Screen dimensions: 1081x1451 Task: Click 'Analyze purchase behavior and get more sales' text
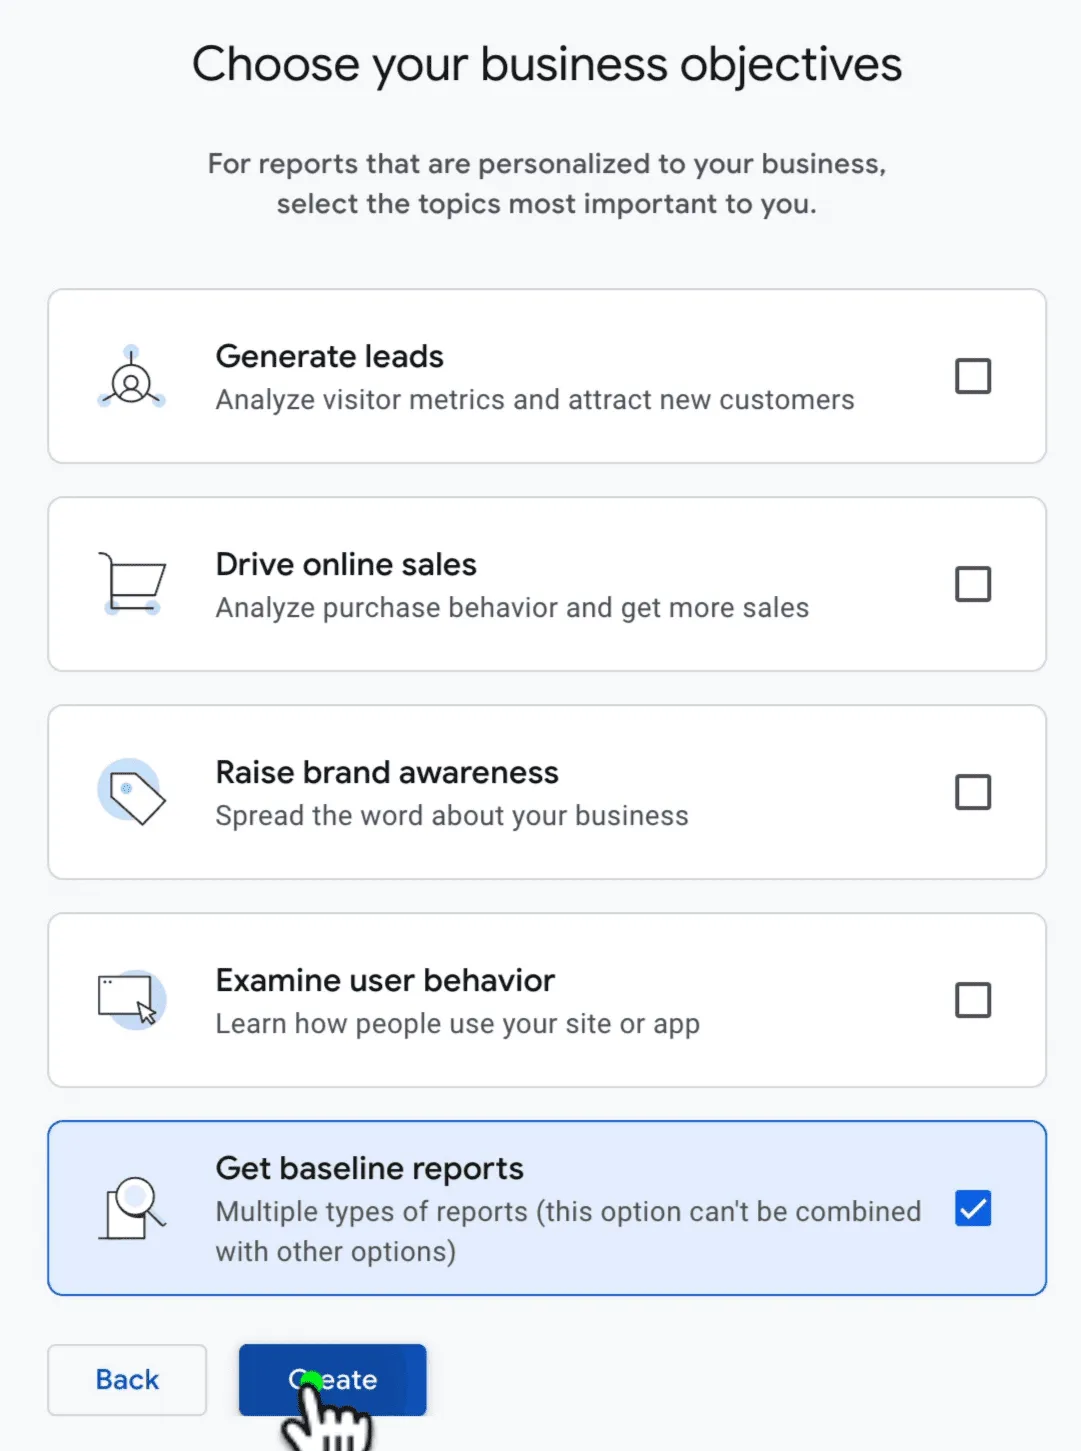click(512, 608)
